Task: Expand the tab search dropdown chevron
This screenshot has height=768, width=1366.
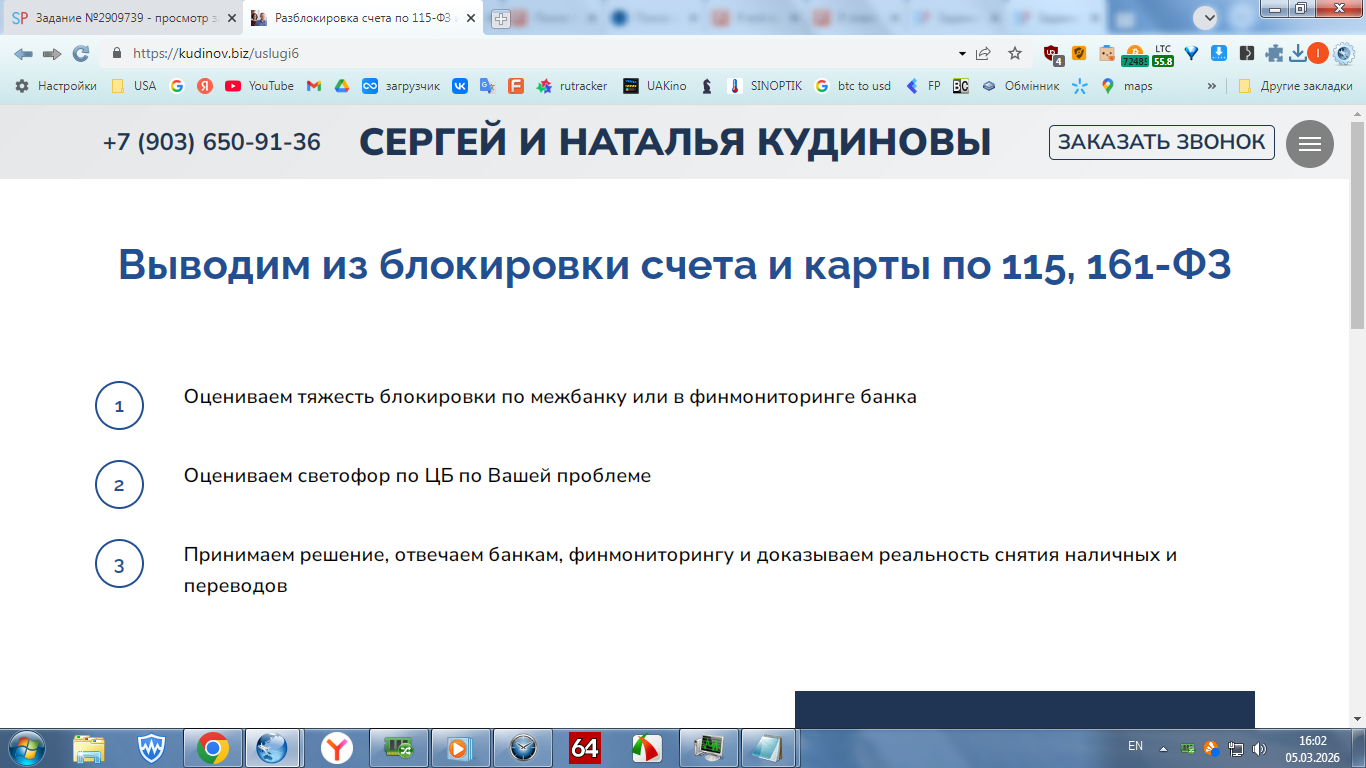Action: click(1208, 18)
